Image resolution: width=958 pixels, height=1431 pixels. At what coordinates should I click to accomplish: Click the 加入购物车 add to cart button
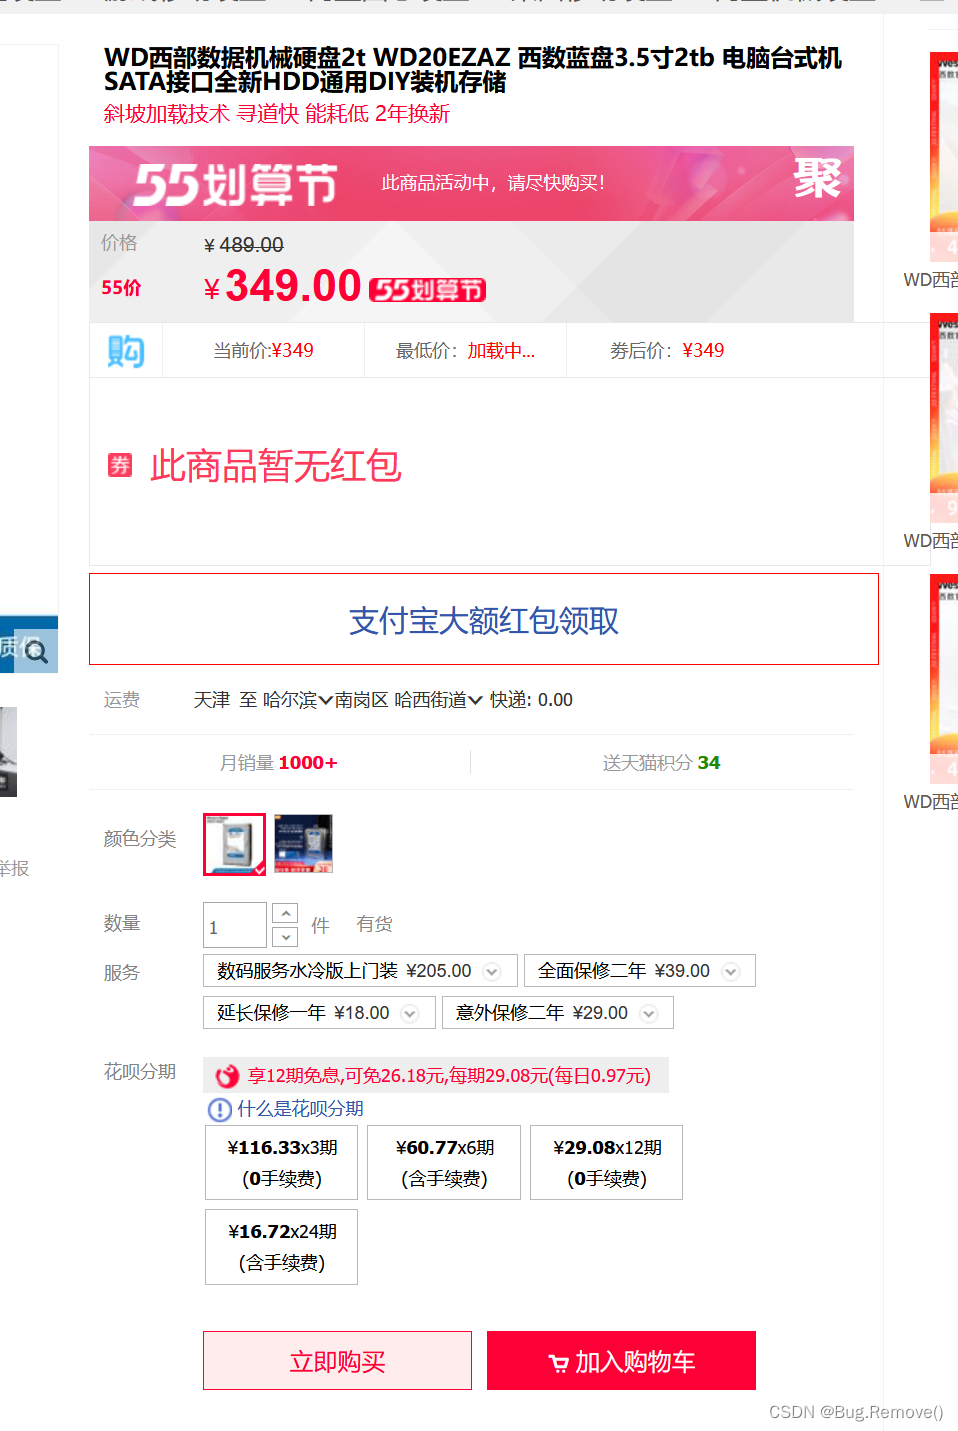pyautogui.click(x=621, y=1361)
